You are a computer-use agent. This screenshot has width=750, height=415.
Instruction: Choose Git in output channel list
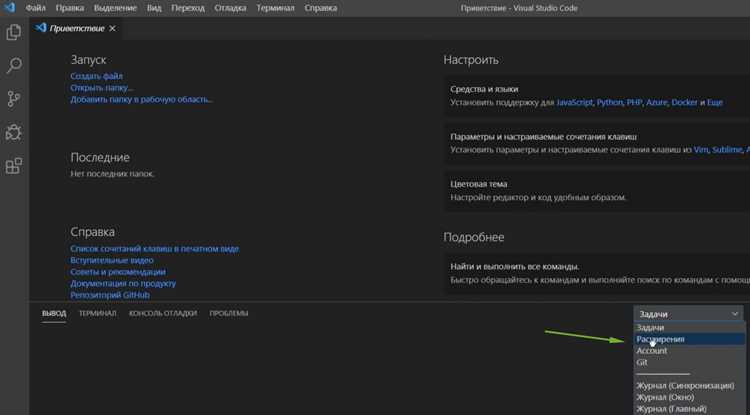pyautogui.click(x=690, y=362)
